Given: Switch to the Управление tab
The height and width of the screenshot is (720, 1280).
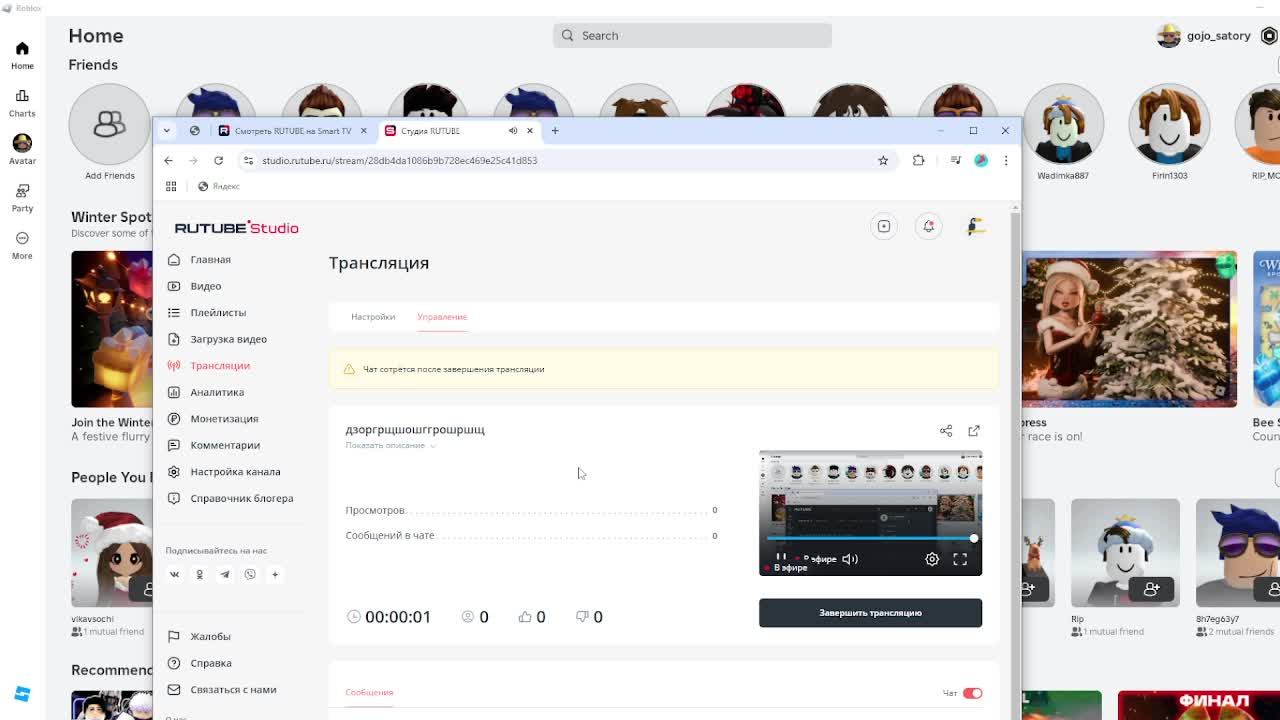Looking at the screenshot, I should 442,317.
